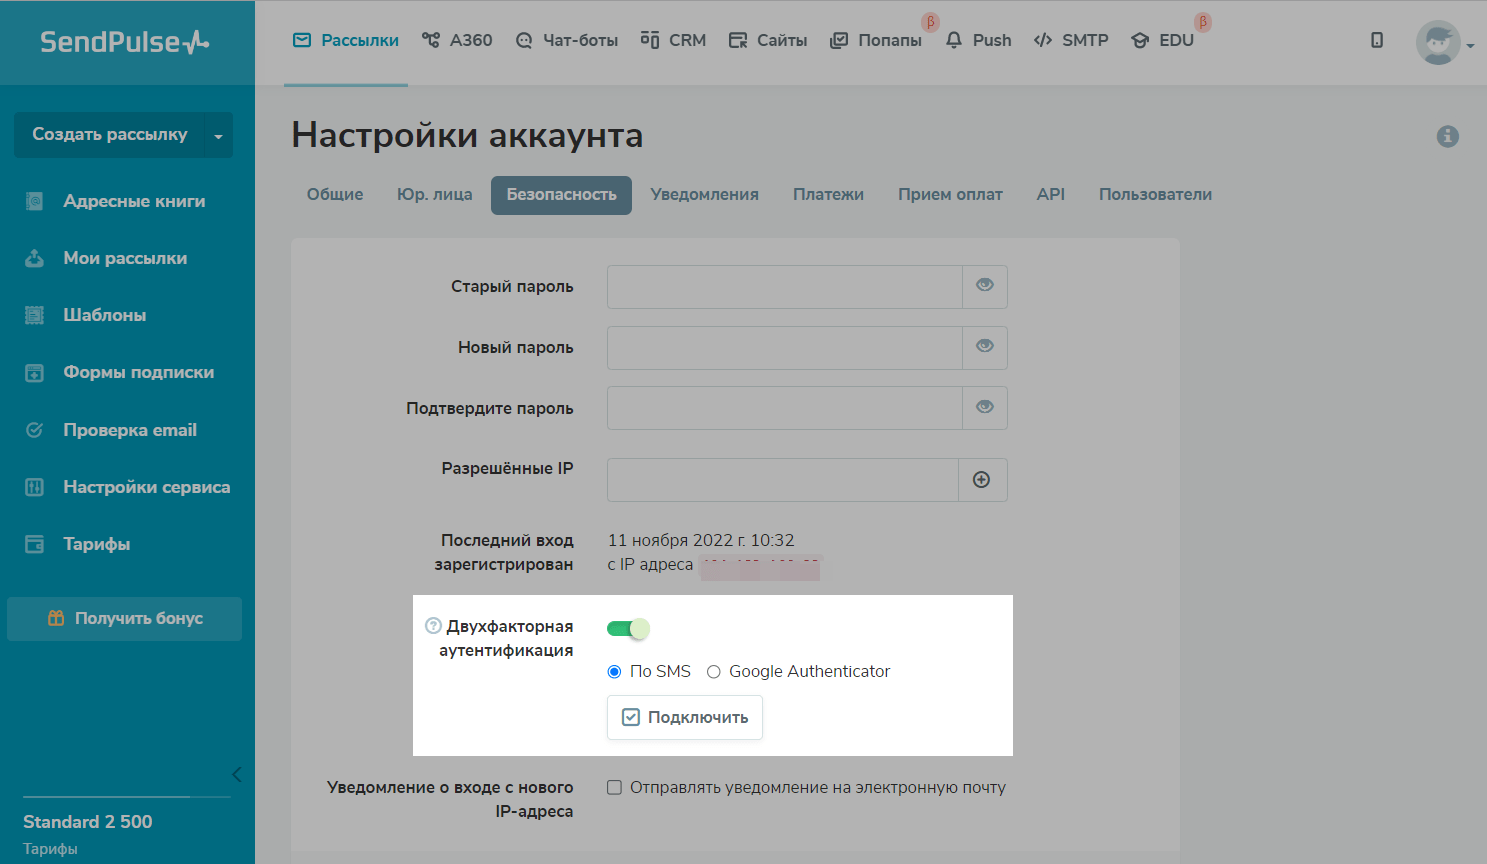Switch to the Notifications settings tab

point(704,195)
